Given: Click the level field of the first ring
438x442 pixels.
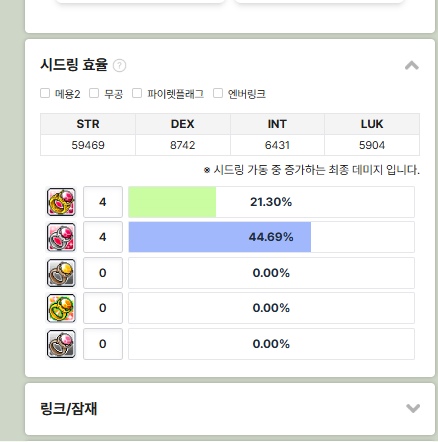Looking at the screenshot, I should (103, 202).
